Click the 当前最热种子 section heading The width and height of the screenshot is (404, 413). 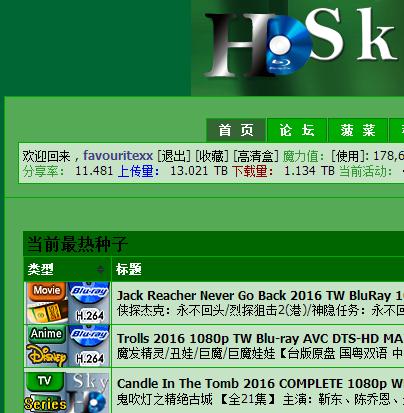(77, 244)
